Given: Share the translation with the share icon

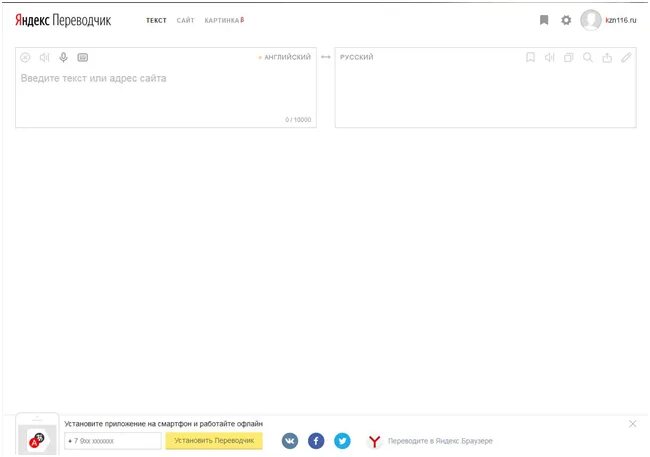Looking at the screenshot, I should (x=607, y=57).
